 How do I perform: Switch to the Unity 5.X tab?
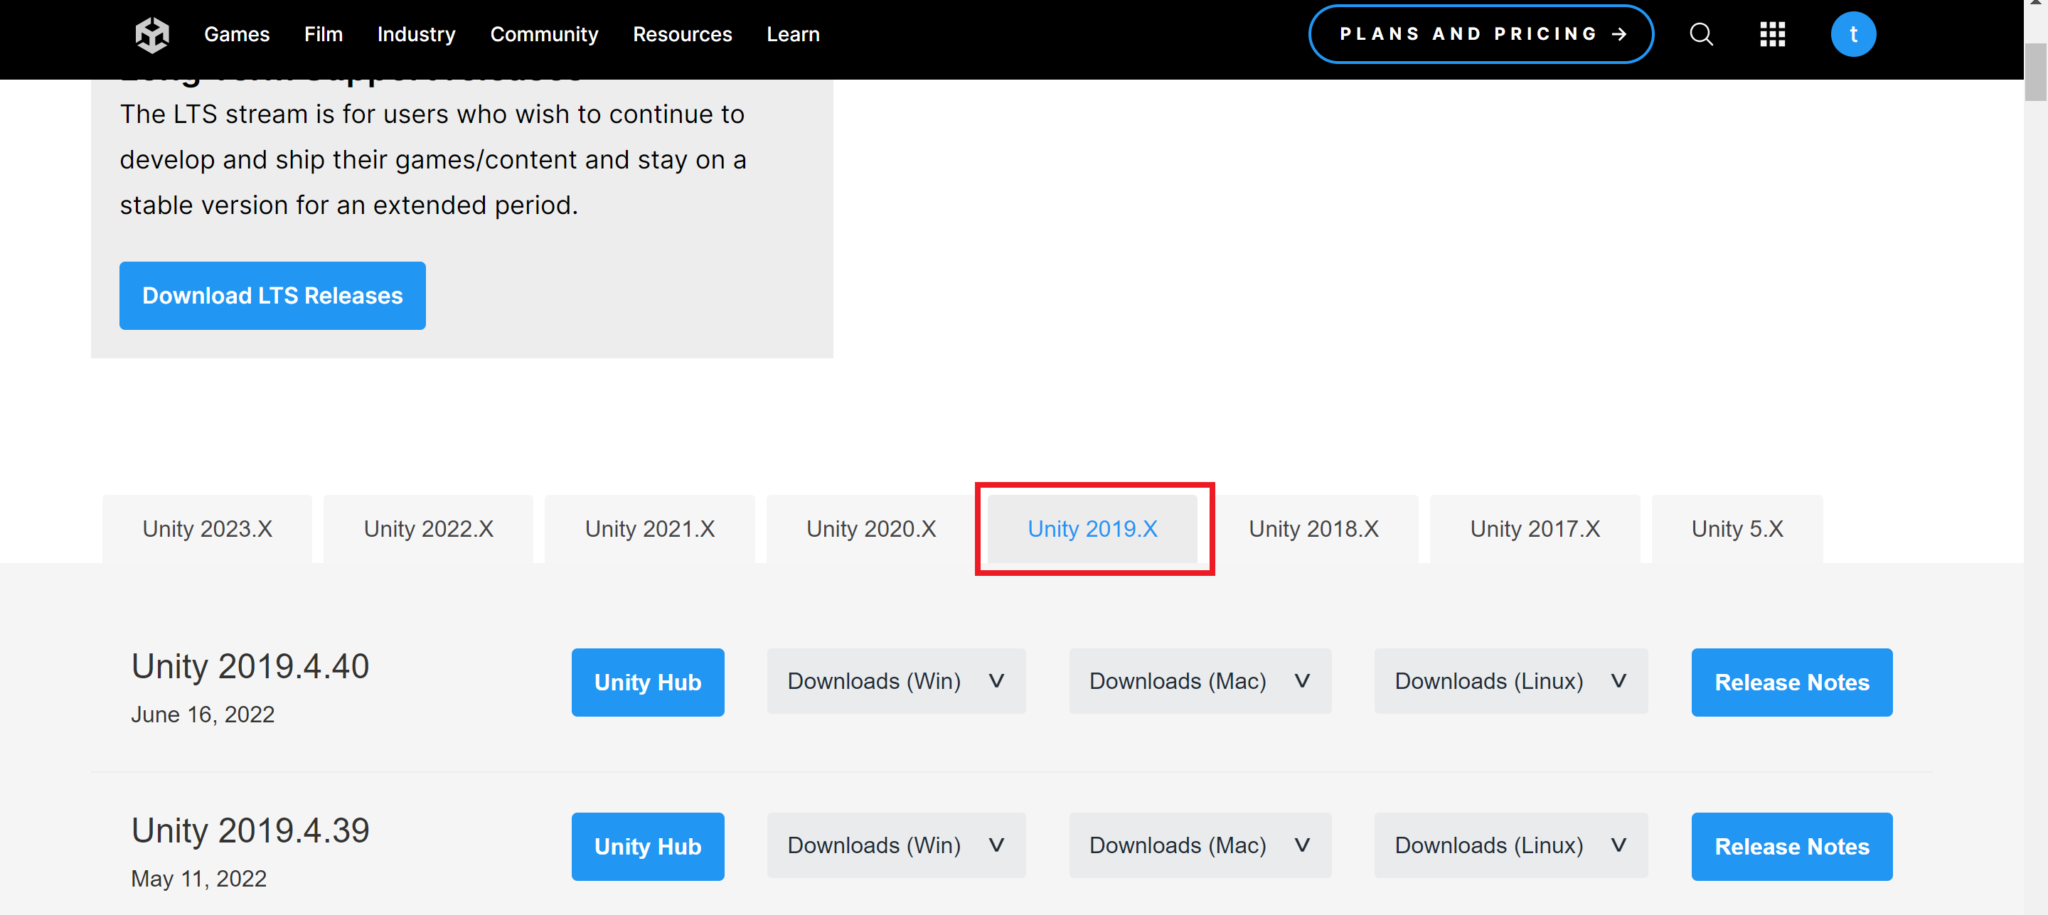(x=1737, y=529)
